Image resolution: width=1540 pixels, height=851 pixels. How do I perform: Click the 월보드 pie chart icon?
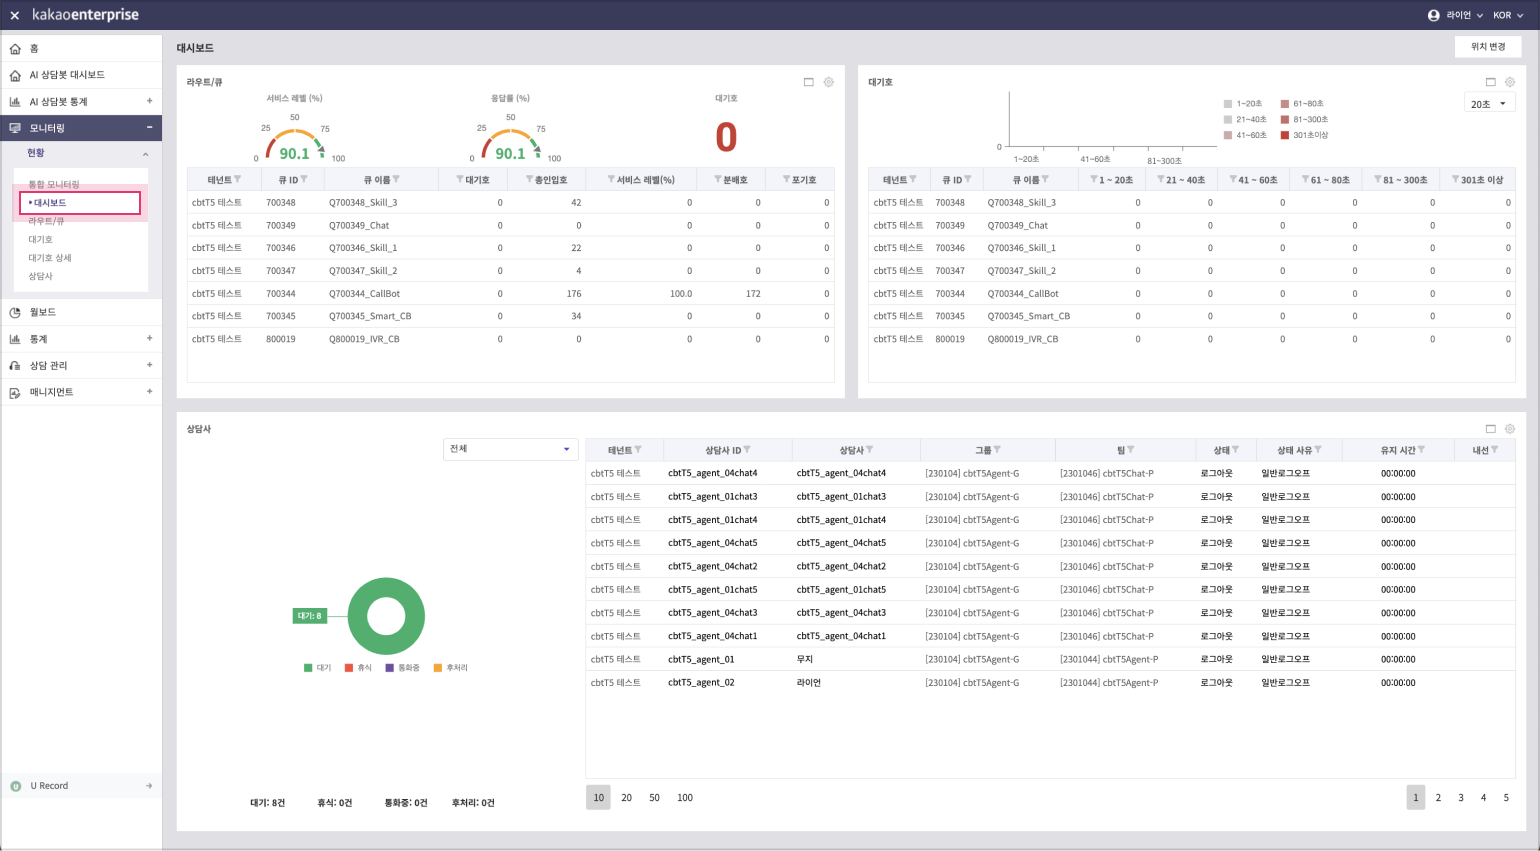tap(15, 313)
